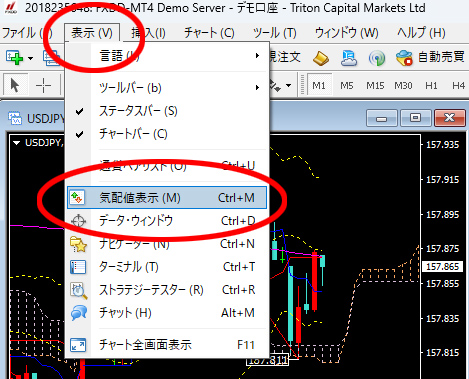The image size is (469, 379).
Task: Select the M15 timeframe button
Action: point(375,86)
